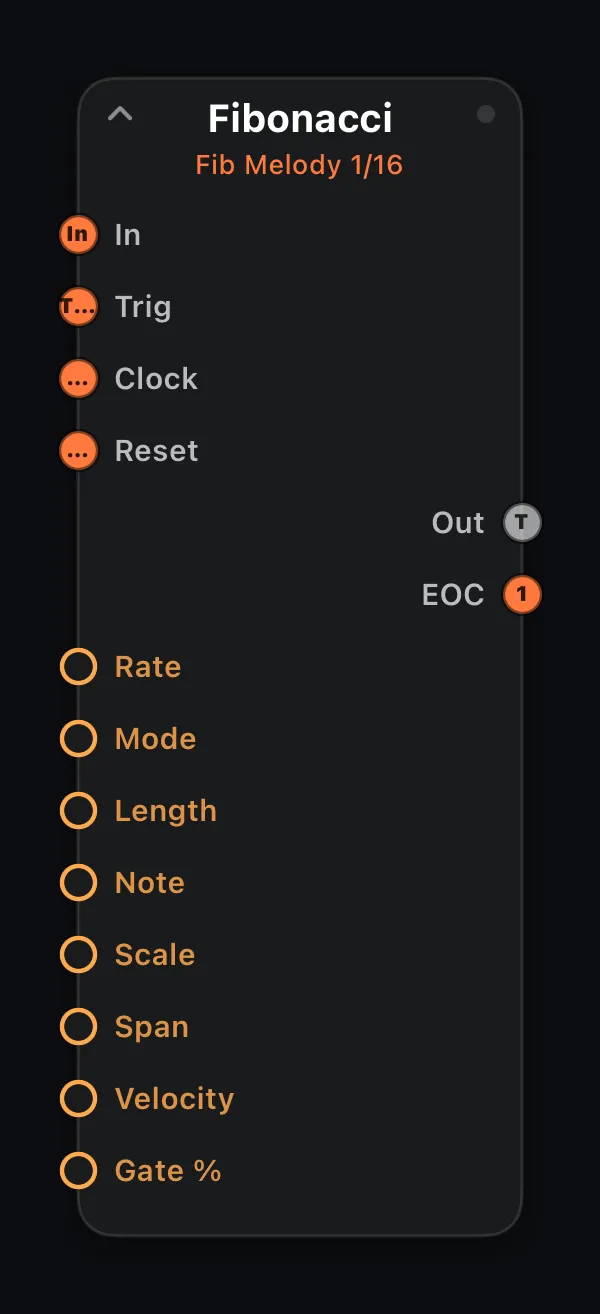
Task: Select the Scale parameter port circle
Action: pos(78,955)
